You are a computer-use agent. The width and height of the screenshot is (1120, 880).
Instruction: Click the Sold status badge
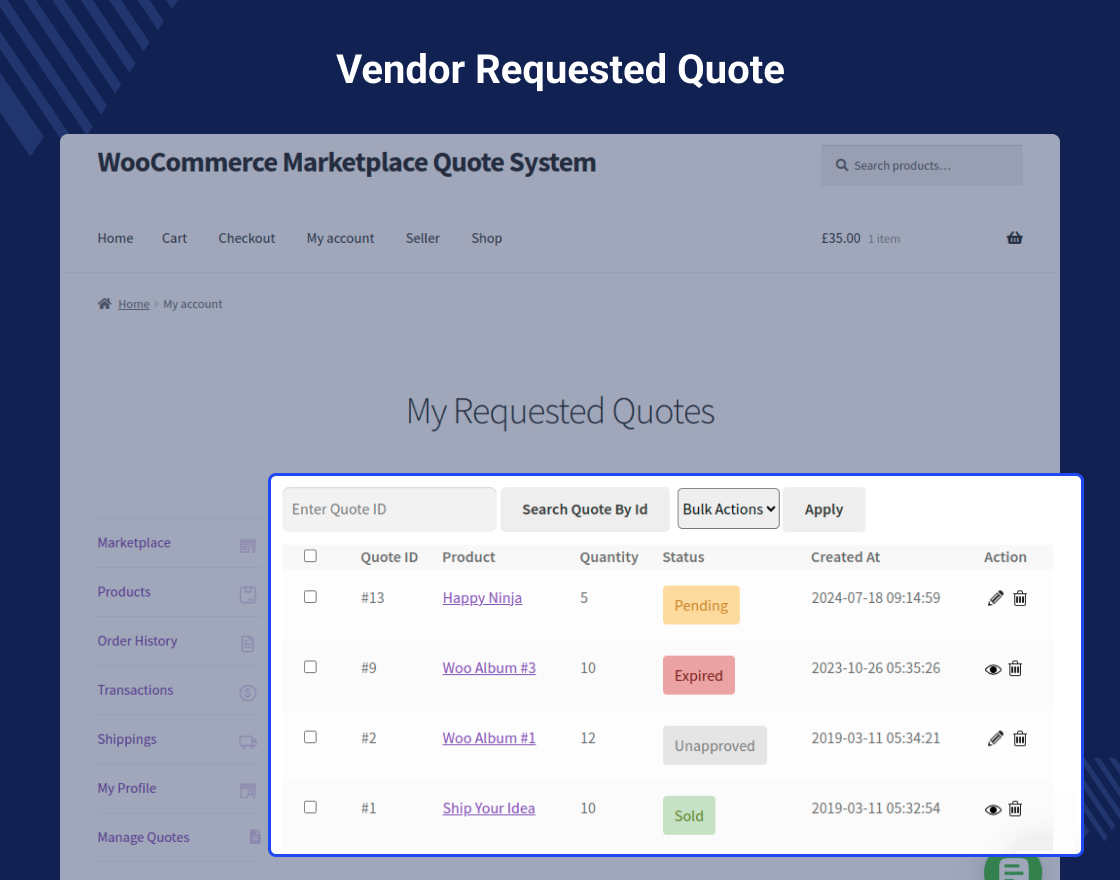[689, 815]
